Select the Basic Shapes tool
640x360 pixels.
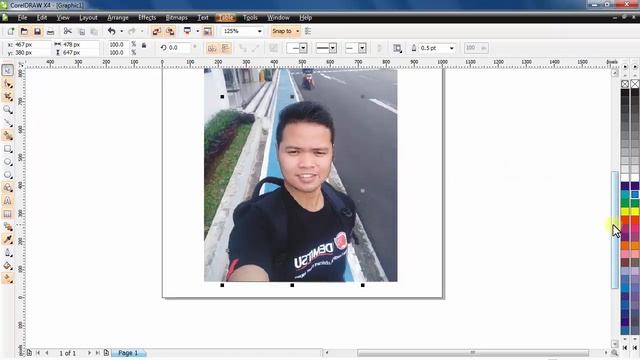tap(7, 188)
